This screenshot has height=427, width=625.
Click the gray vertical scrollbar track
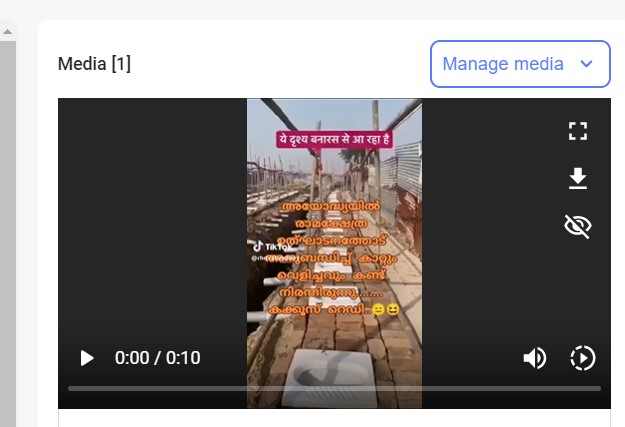tap(8, 233)
